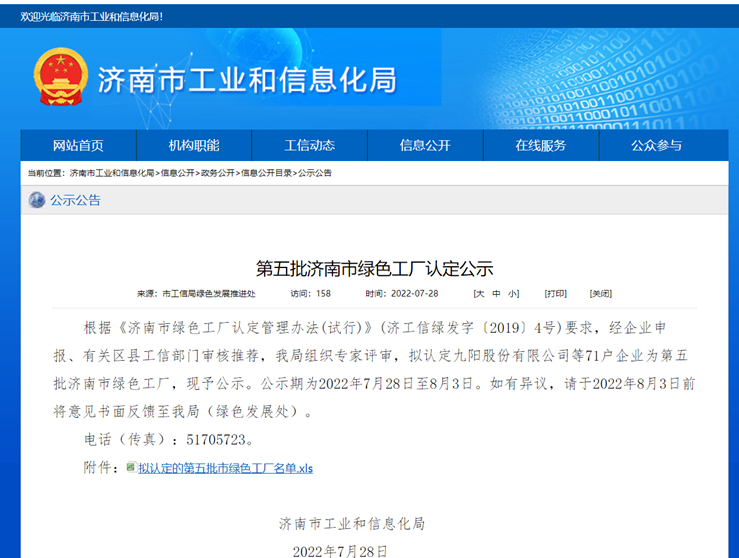
Task: Open the 机构职能 menu item
Action: tap(194, 146)
